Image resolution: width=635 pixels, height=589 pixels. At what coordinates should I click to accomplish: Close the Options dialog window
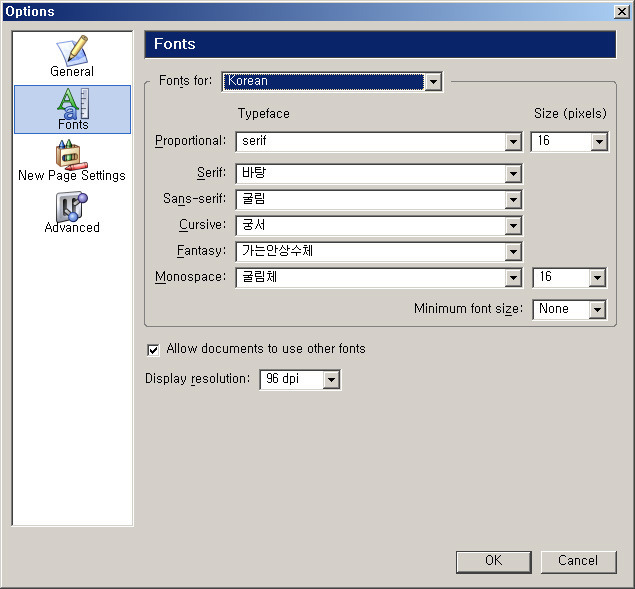point(622,11)
